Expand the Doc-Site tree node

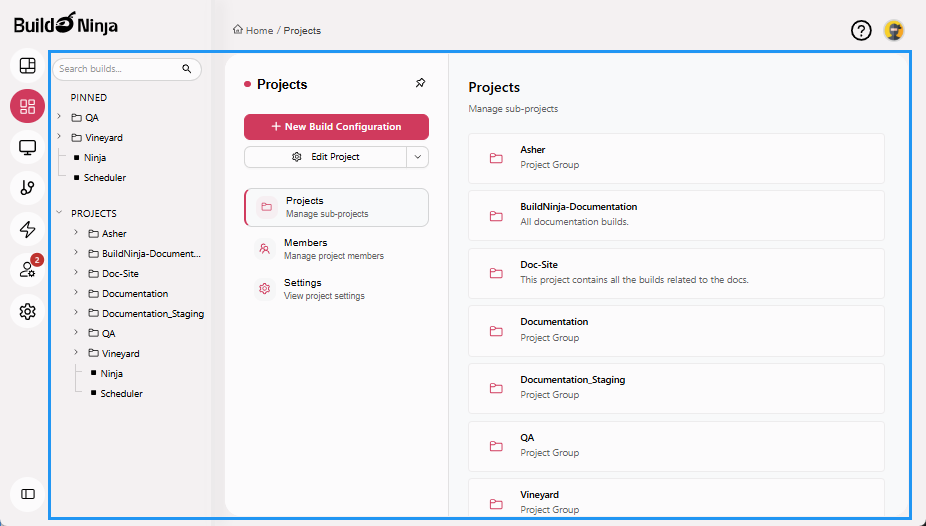click(76, 273)
